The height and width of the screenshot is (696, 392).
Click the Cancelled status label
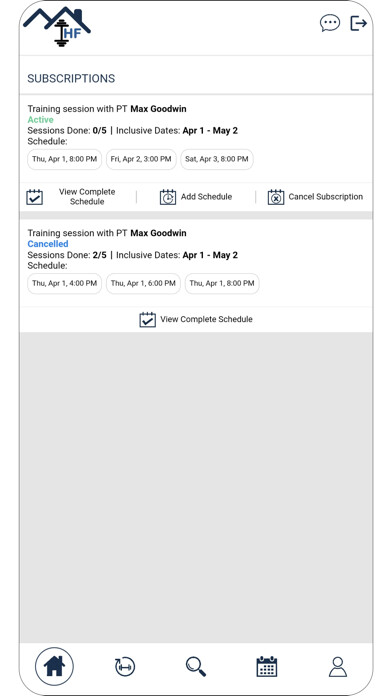(48, 244)
